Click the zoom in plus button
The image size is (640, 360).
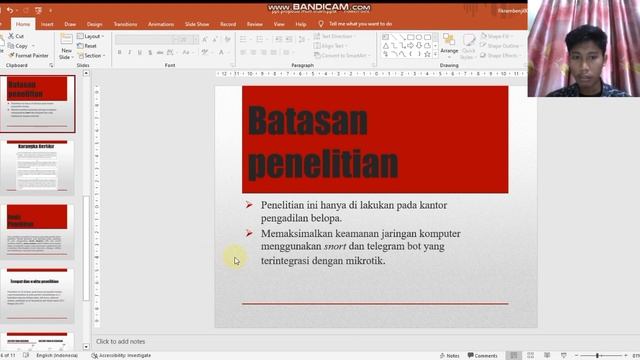pyautogui.click(x=625, y=356)
